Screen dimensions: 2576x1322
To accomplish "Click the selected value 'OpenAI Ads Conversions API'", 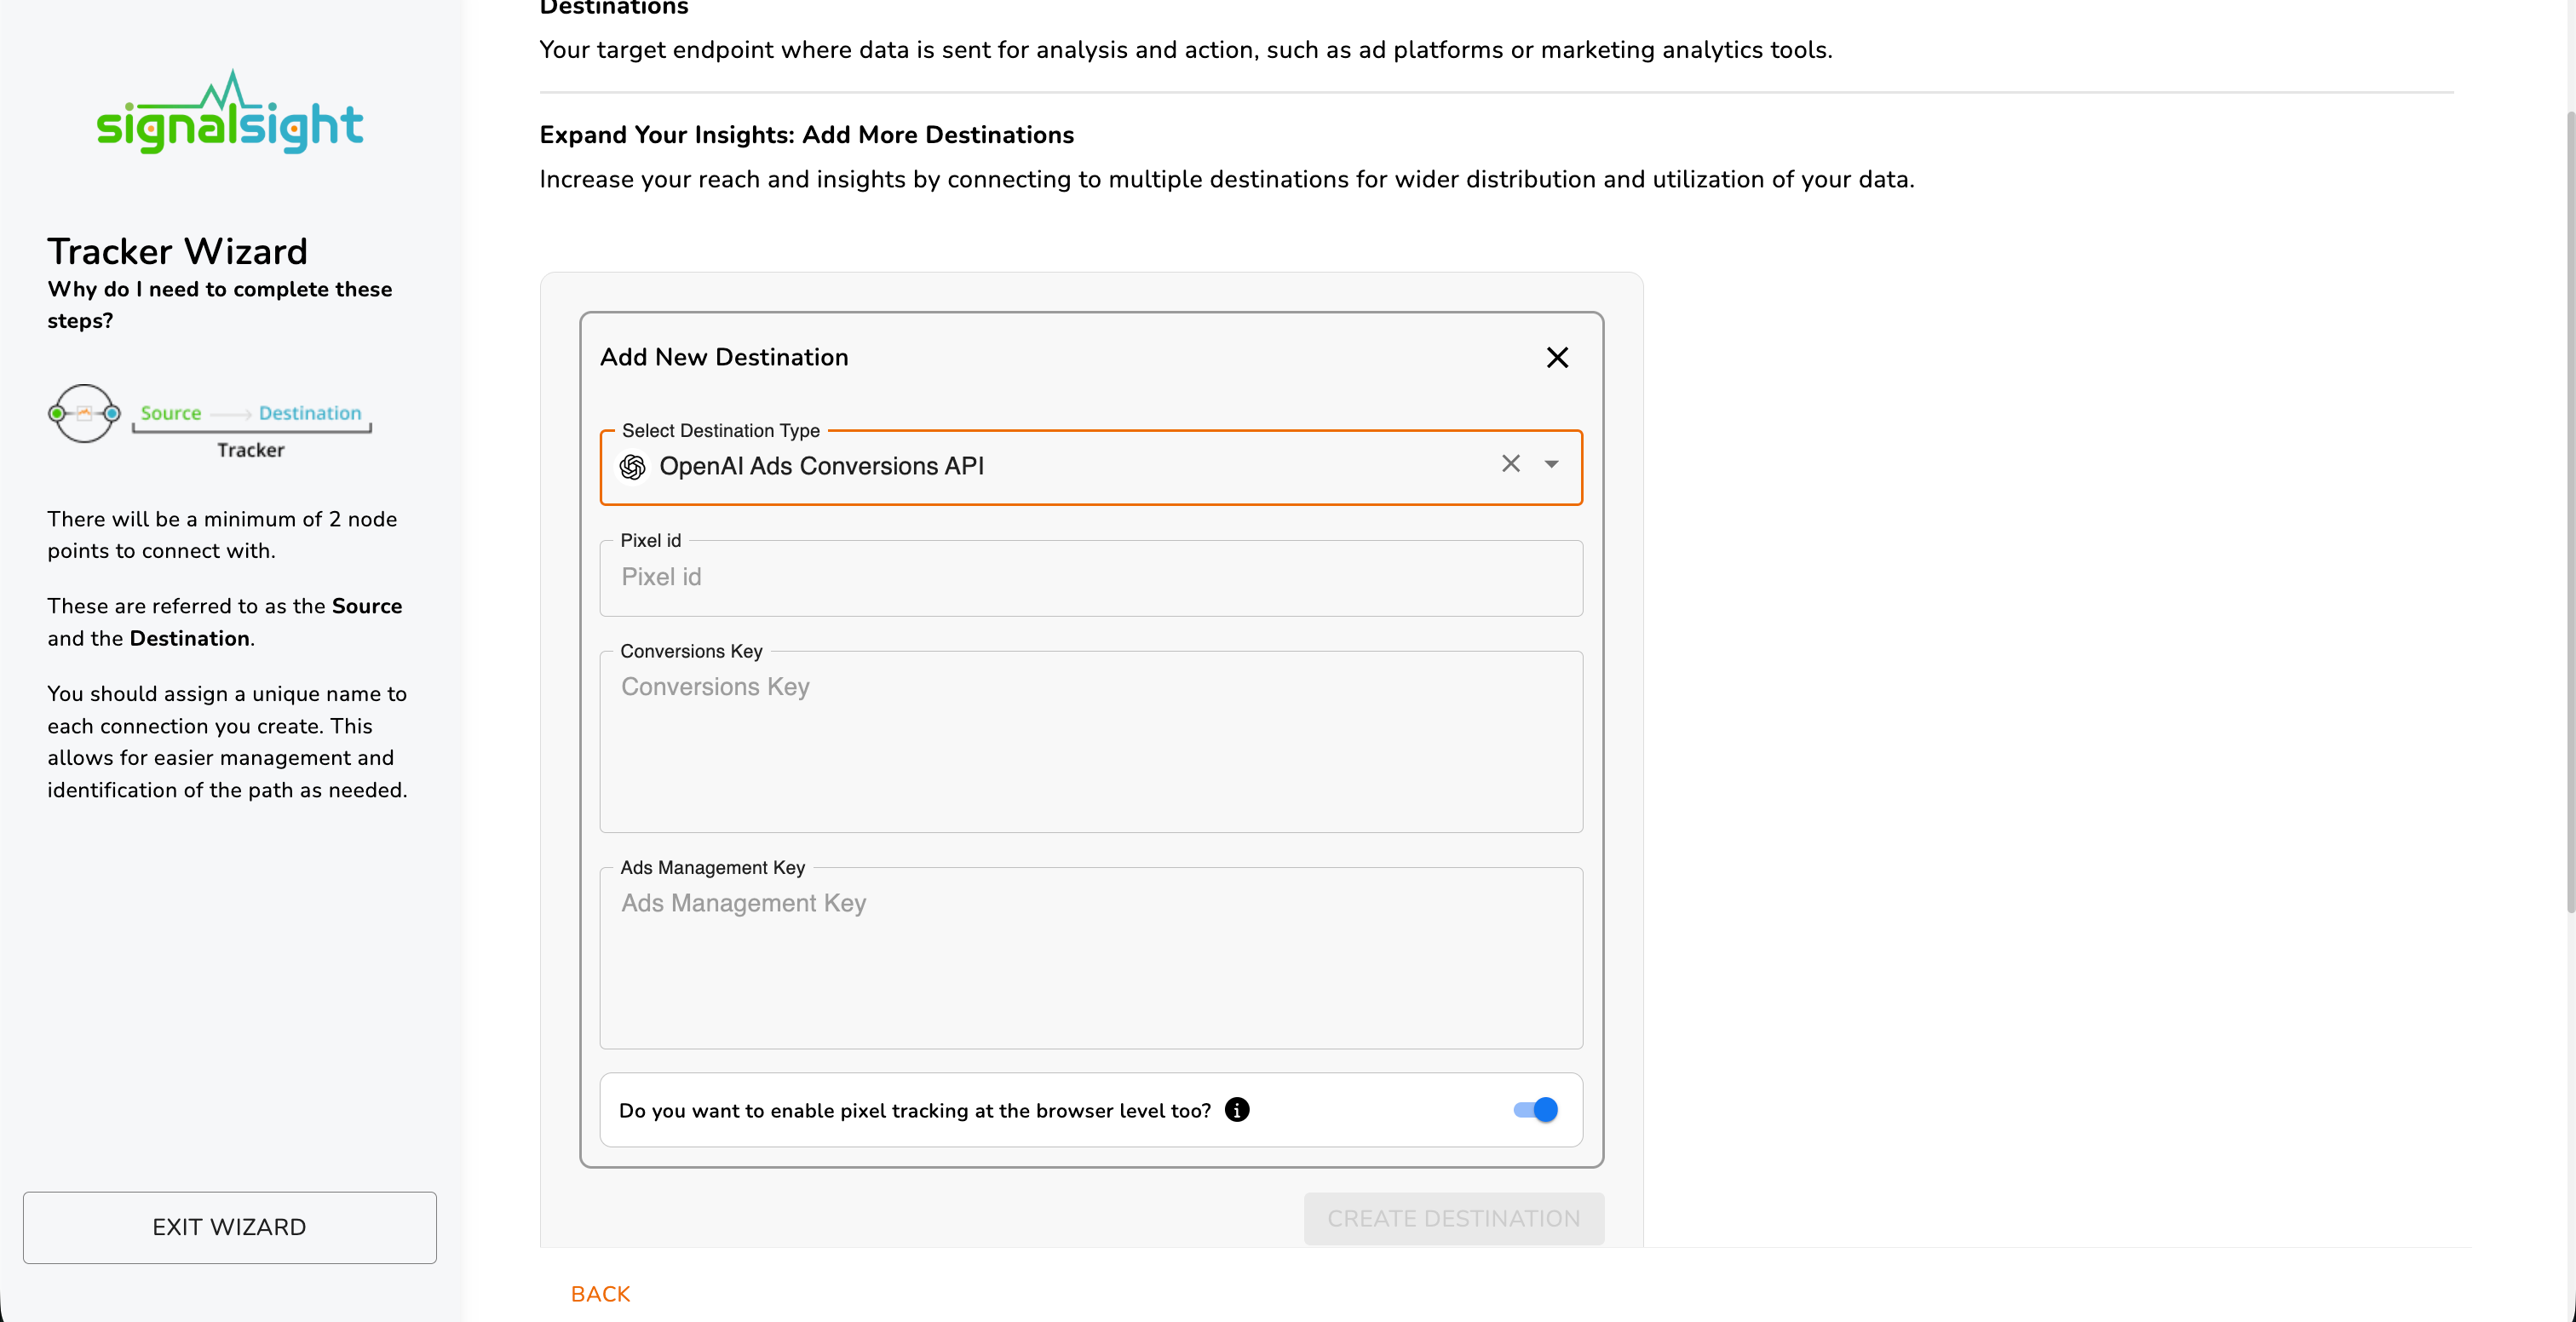I will point(821,466).
